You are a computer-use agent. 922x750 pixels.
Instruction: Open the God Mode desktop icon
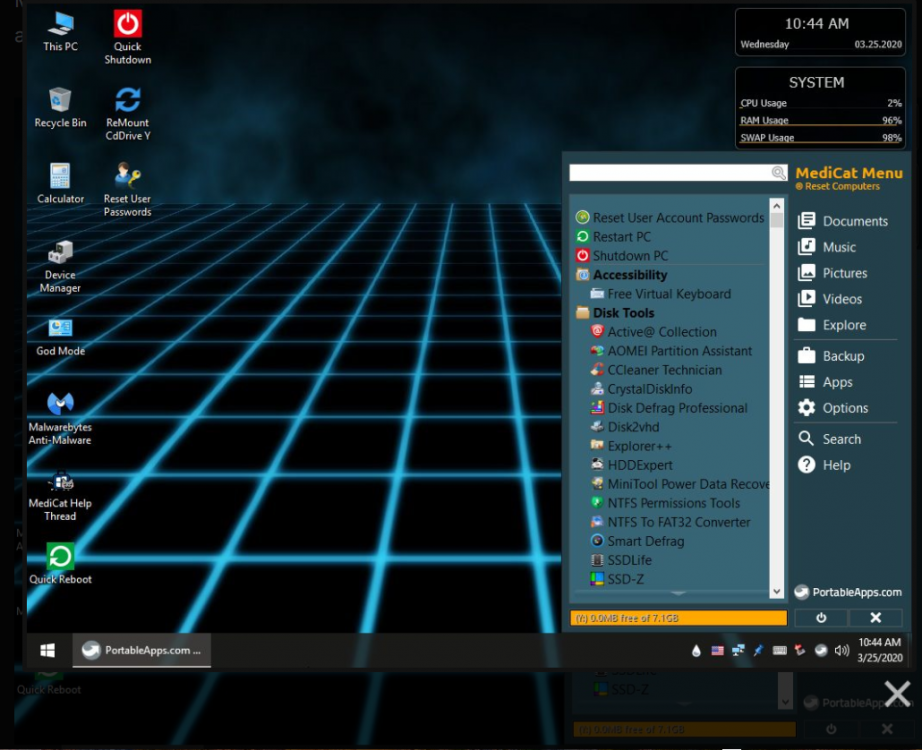tap(60, 329)
